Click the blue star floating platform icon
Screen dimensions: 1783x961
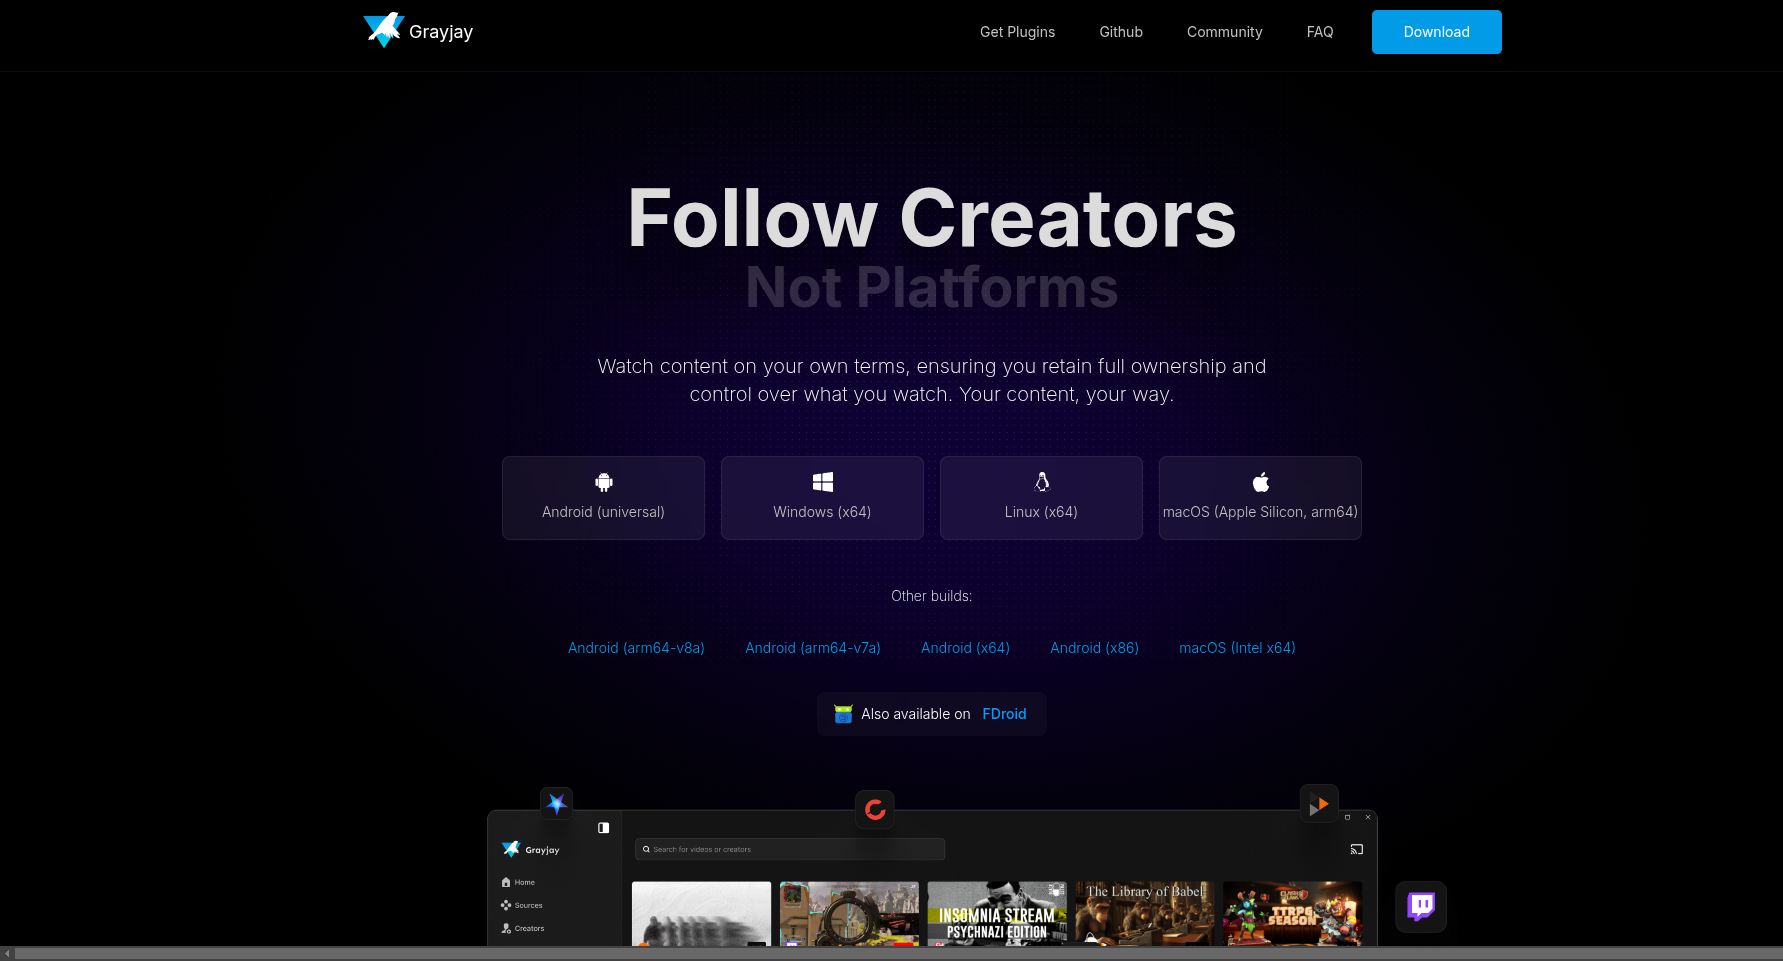[x=556, y=803]
